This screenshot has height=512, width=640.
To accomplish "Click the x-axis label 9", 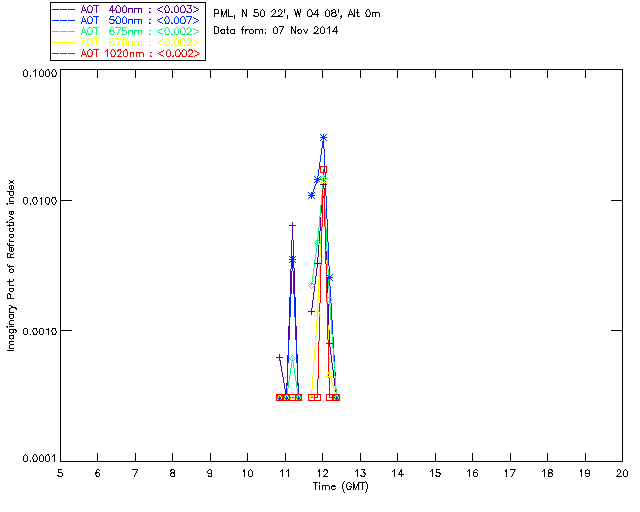I will (x=210, y=473).
